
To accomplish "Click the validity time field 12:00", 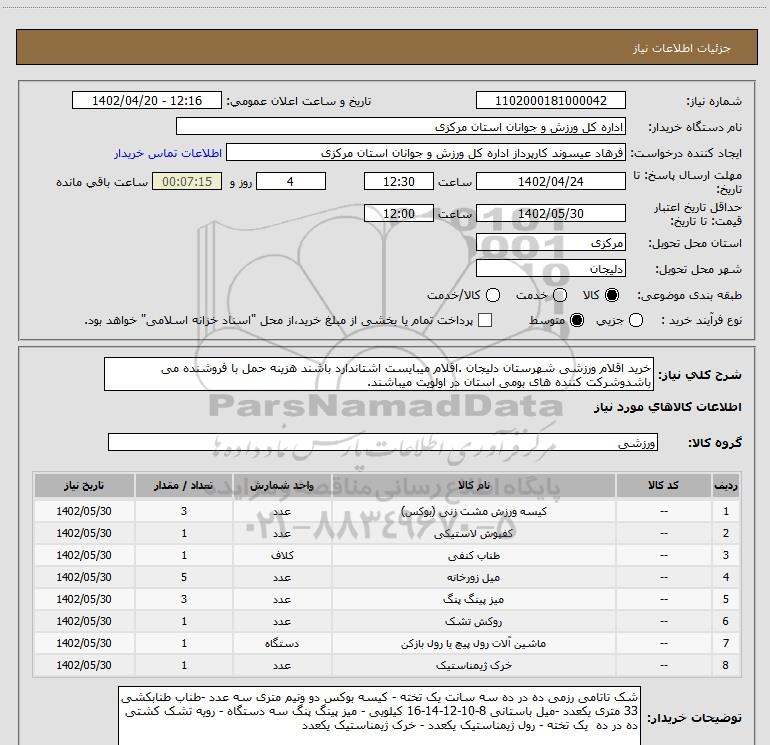I will click(399, 213).
